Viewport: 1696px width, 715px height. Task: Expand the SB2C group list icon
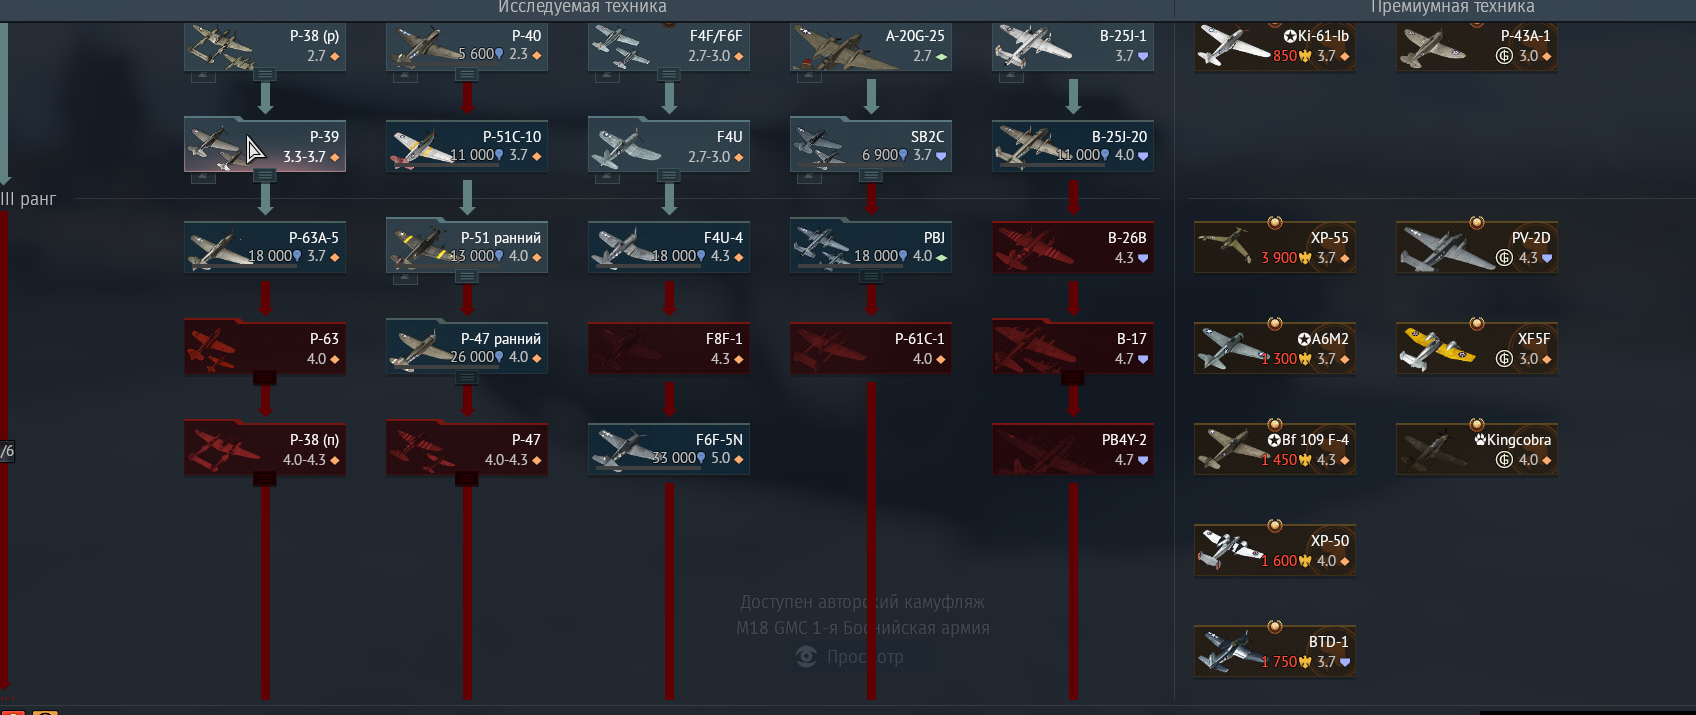click(871, 176)
